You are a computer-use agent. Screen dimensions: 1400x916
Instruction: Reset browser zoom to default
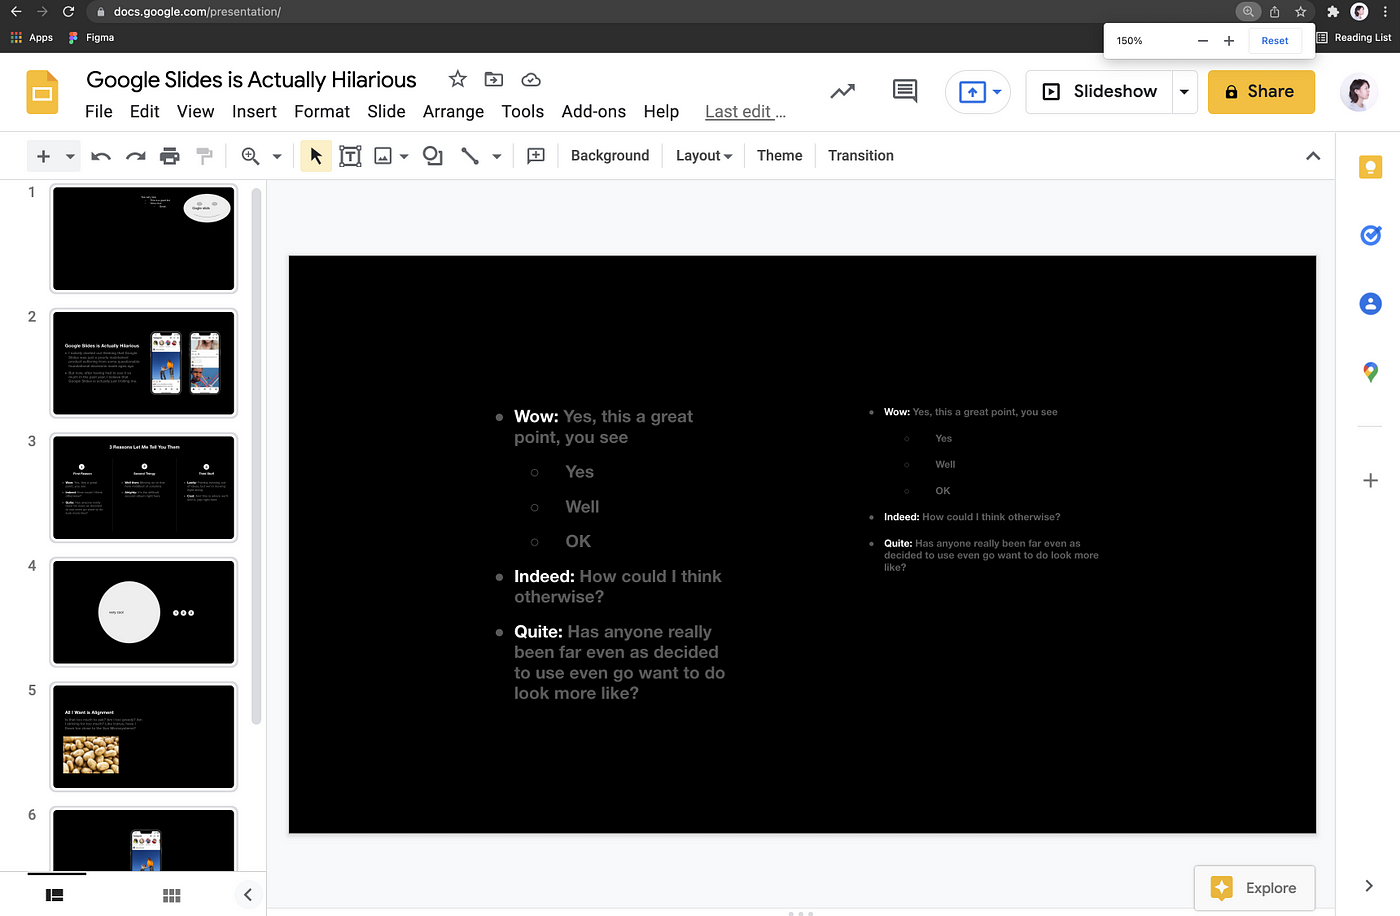tap(1275, 41)
